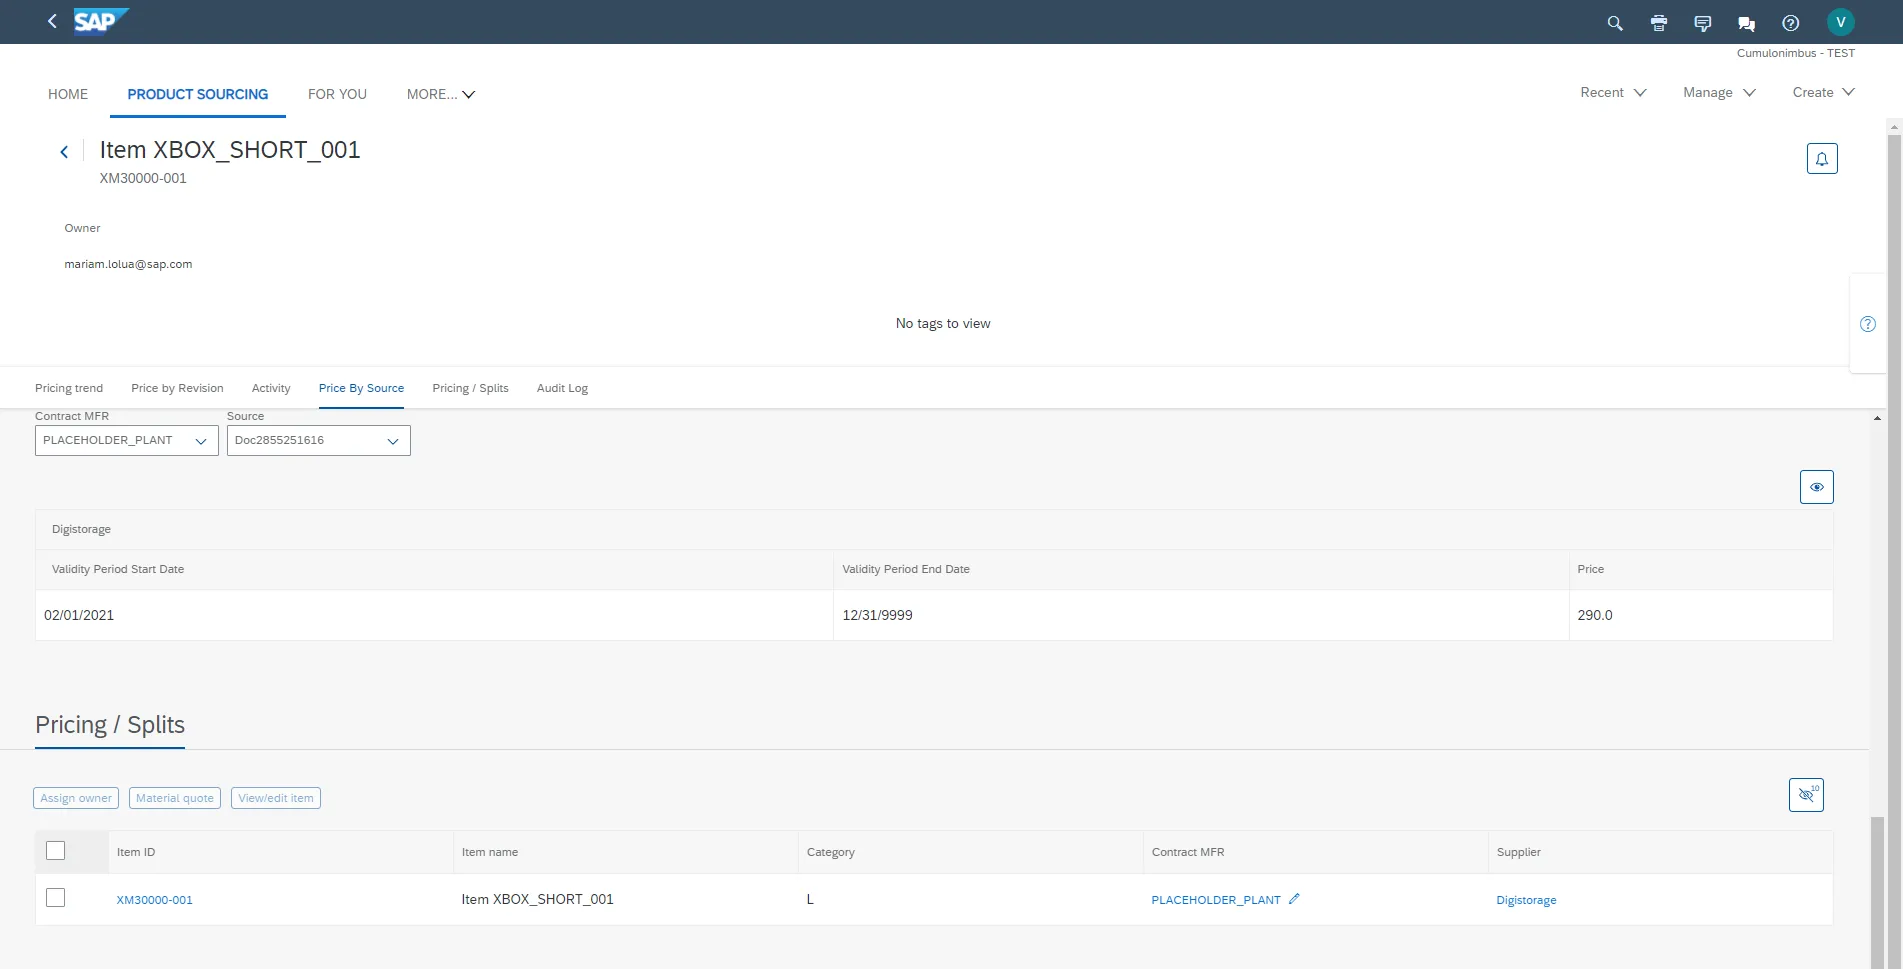This screenshot has width=1903, height=969.
Task: Switch to Pricing / Splits tab
Action: point(470,388)
